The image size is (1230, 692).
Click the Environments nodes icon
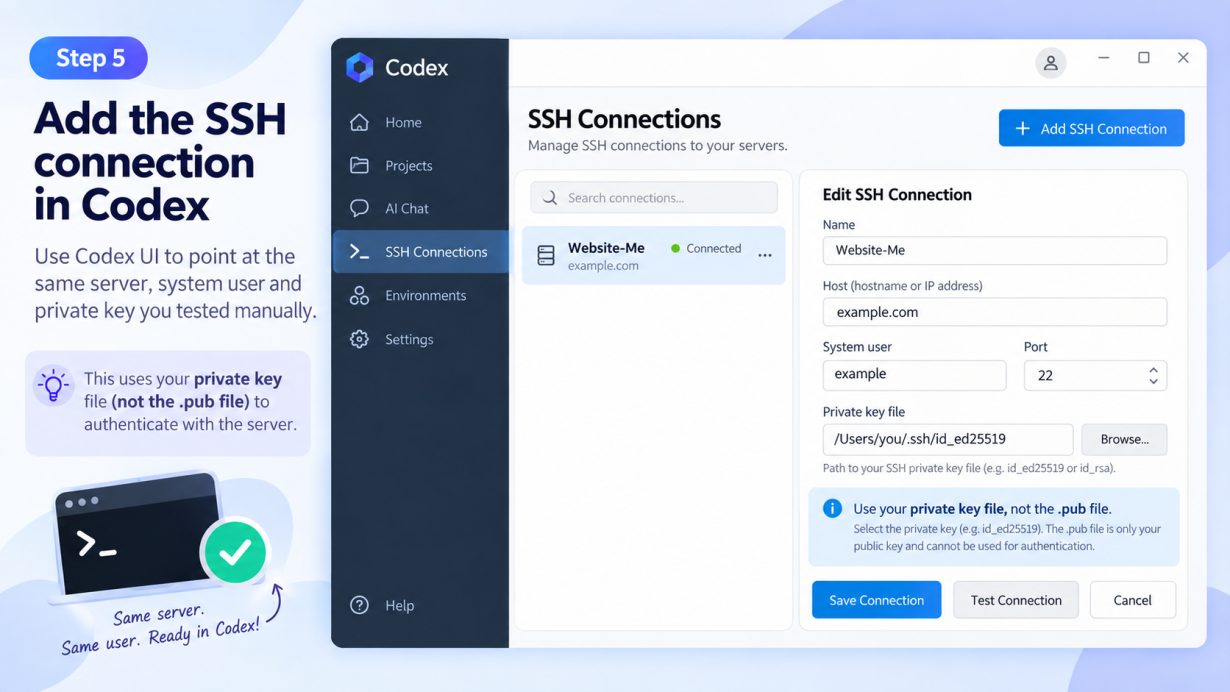[359, 295]
